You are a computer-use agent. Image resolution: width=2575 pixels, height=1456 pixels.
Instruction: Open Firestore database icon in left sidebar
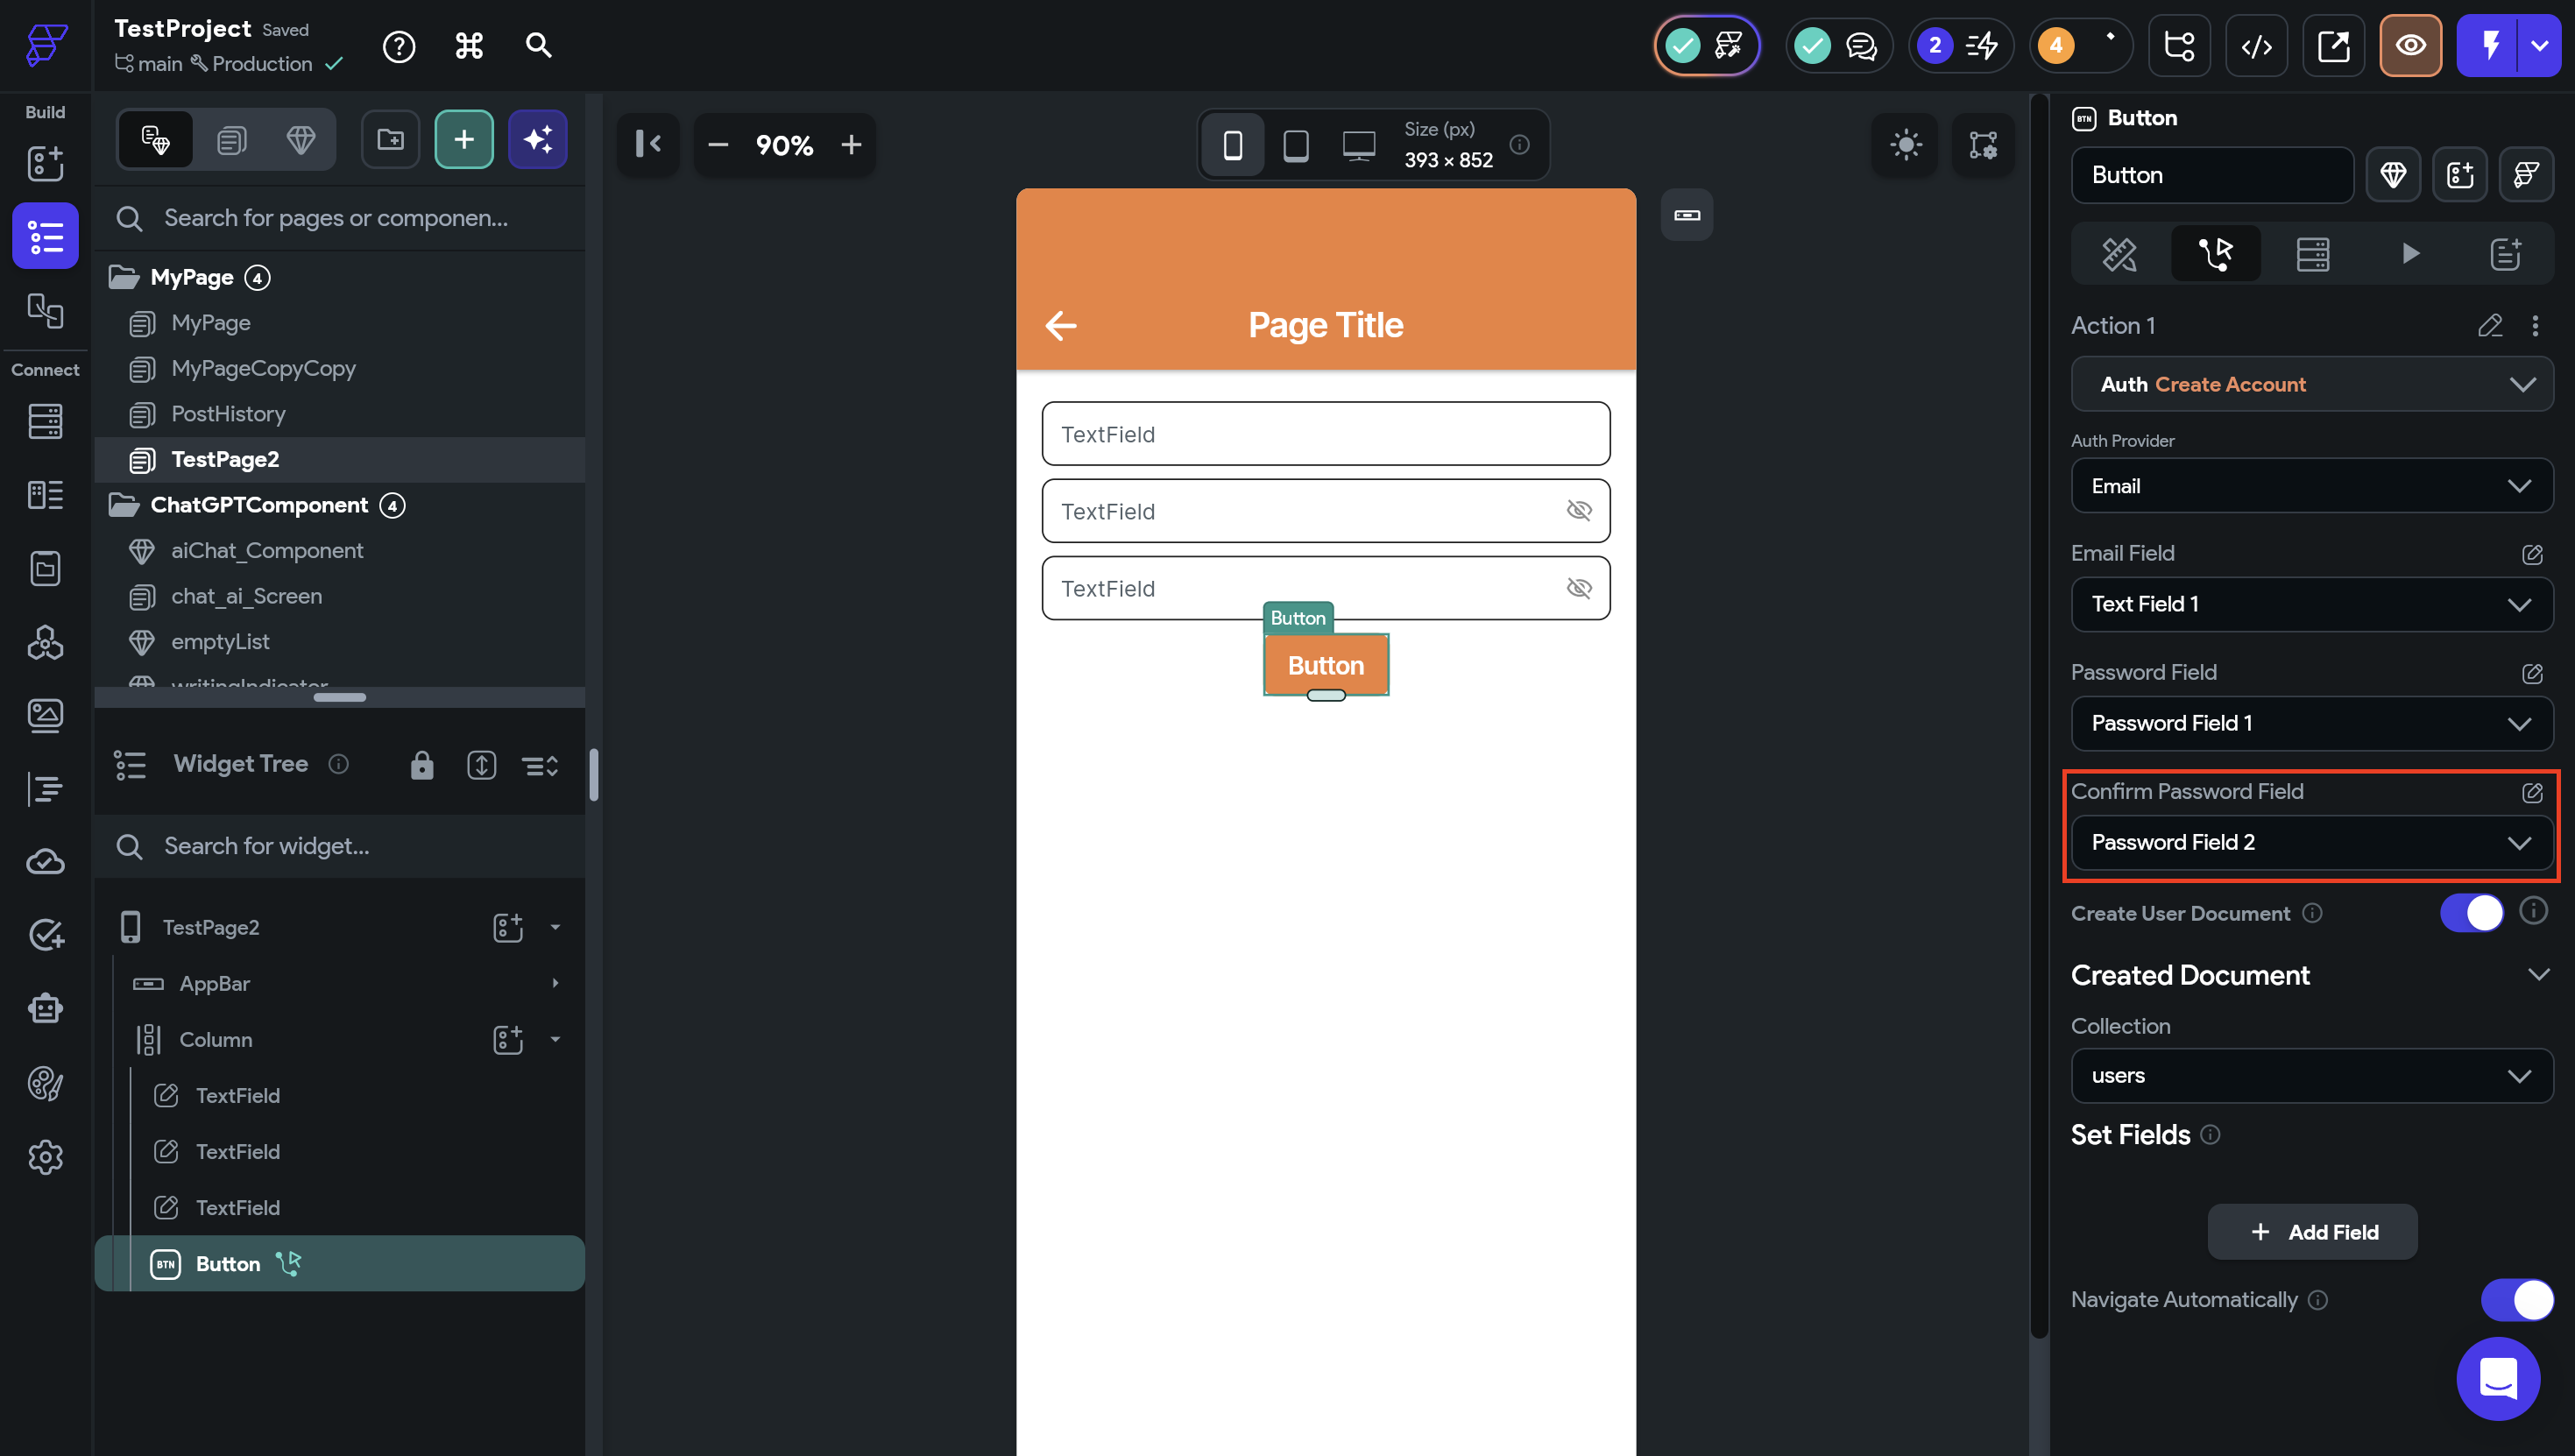click(45, 421)
